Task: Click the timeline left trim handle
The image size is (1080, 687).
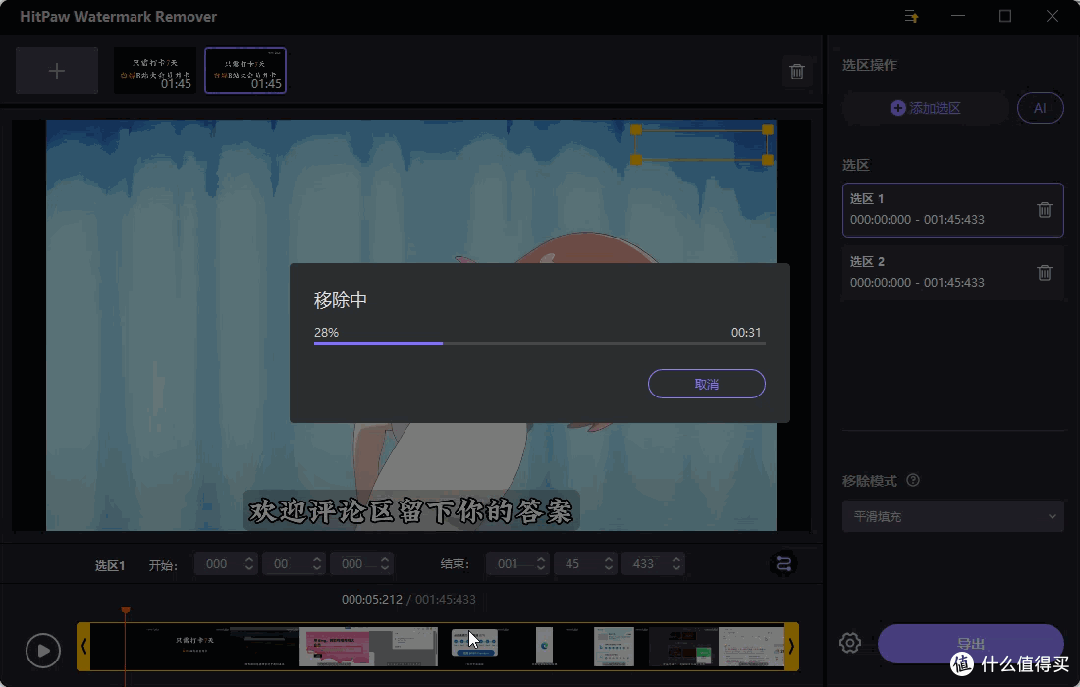Action: coord(83,646)
